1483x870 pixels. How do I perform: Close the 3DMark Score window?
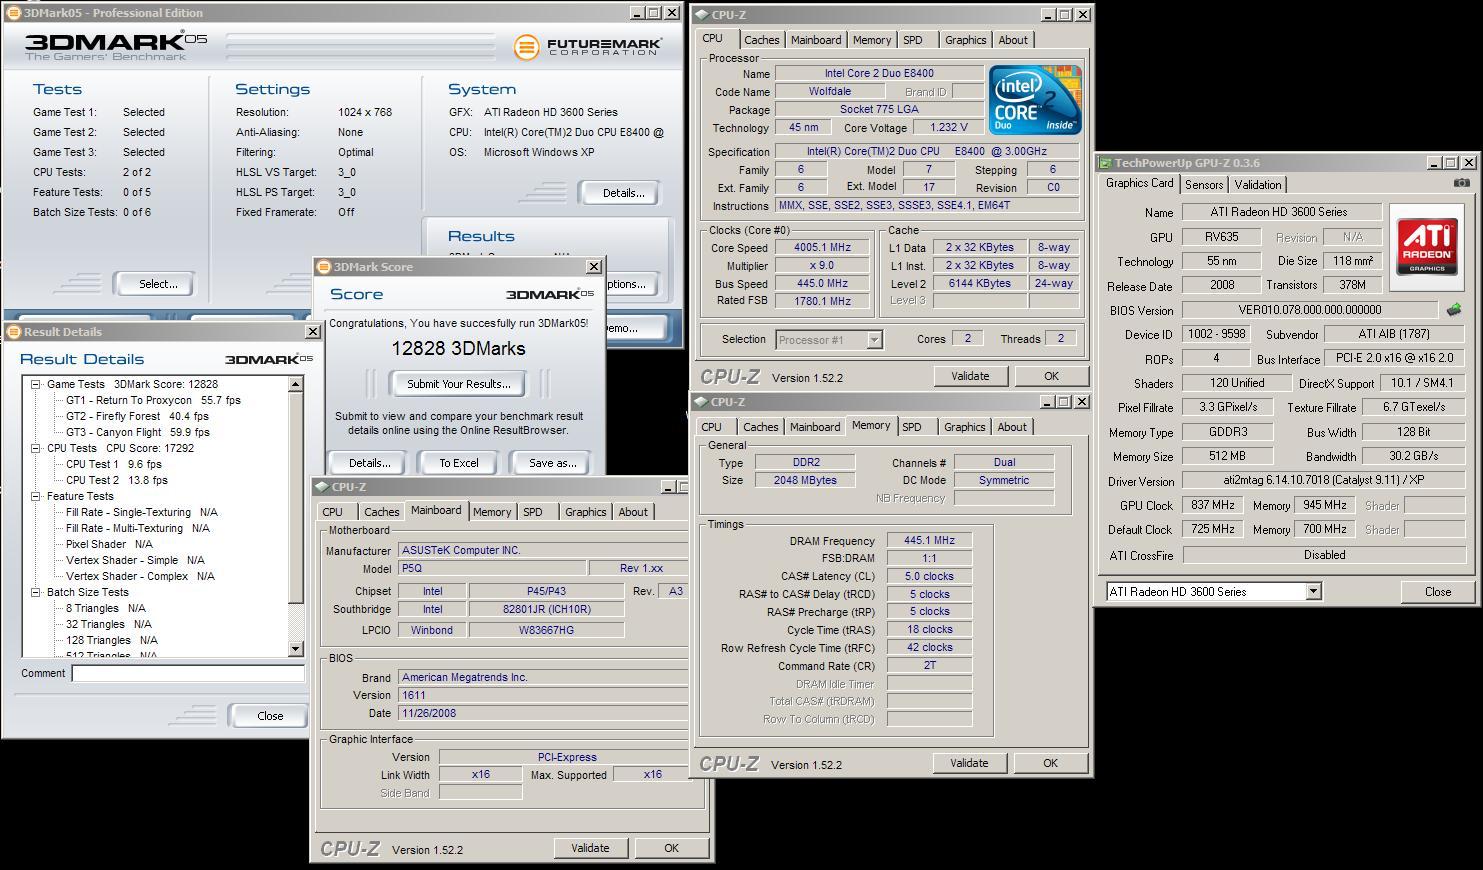pyautogui.click(x=593, y=267)
